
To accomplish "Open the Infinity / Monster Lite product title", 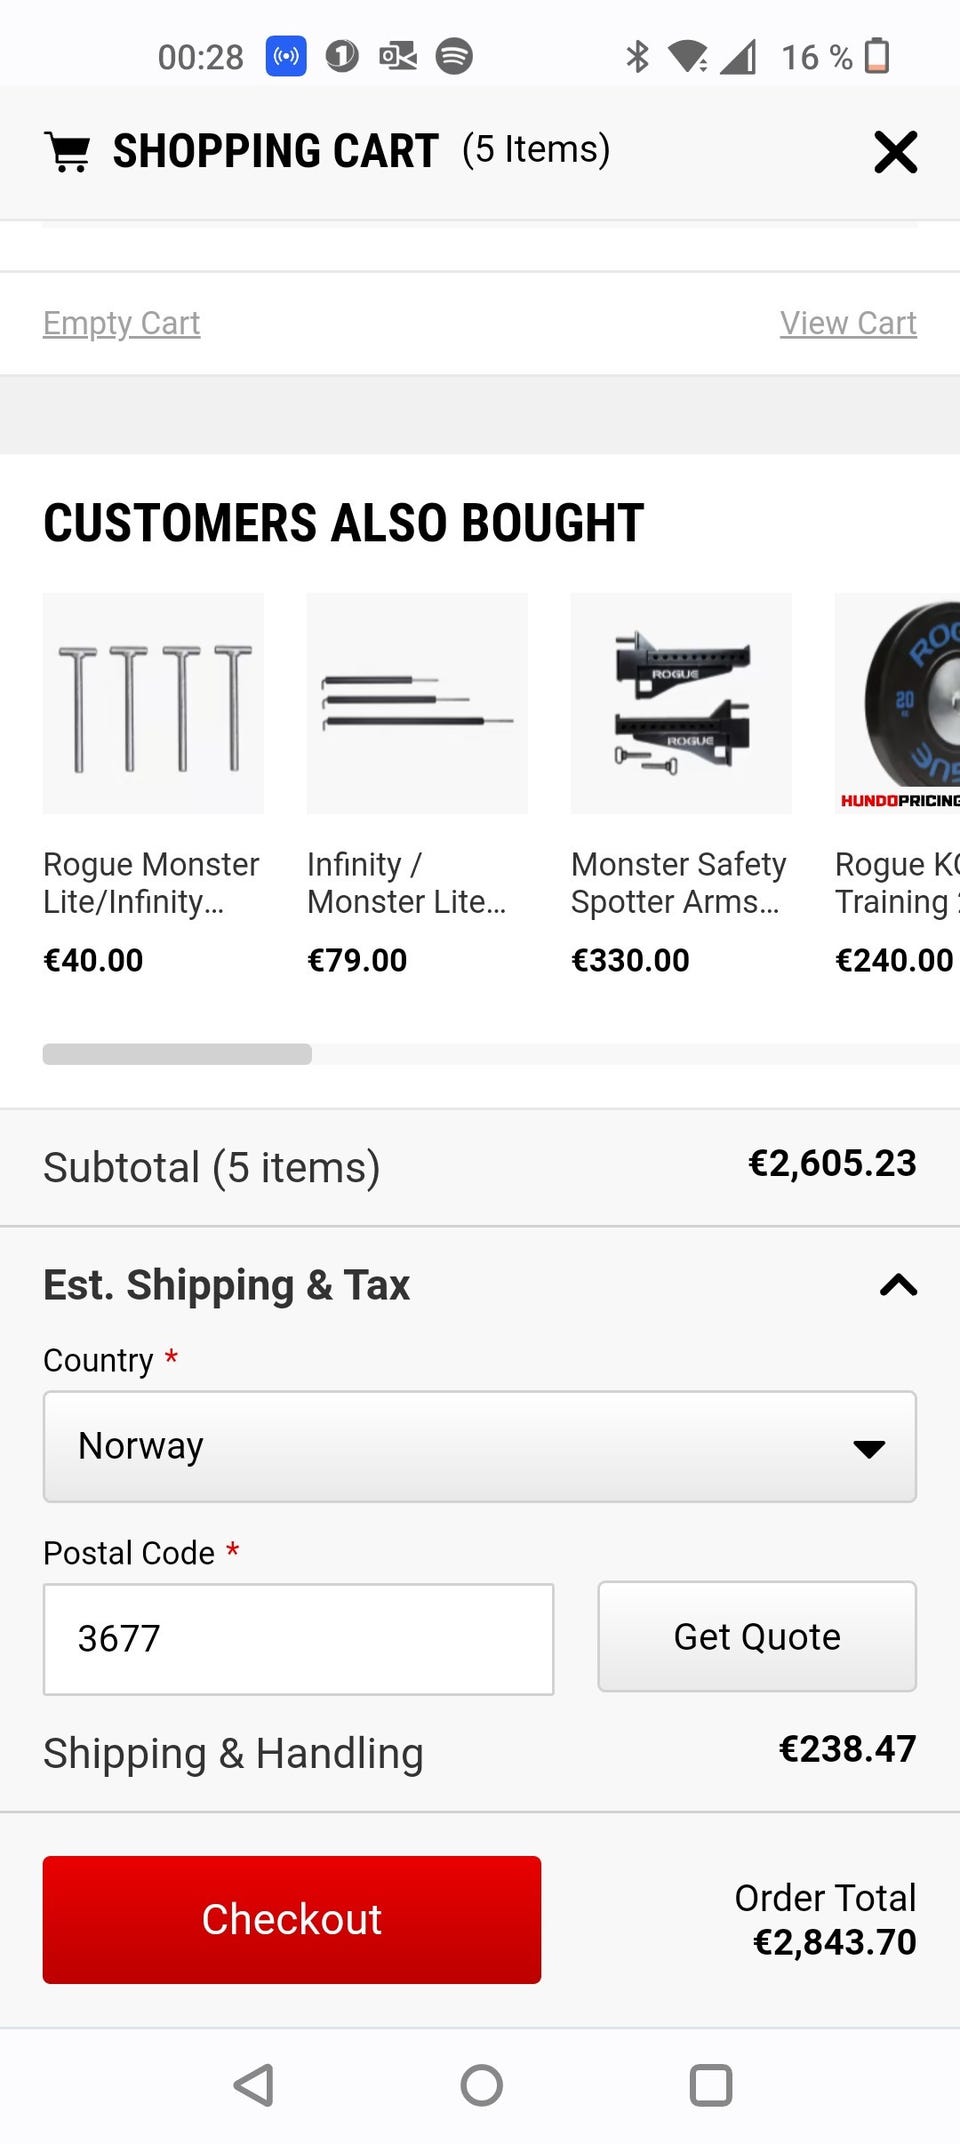I will (407, 883).
